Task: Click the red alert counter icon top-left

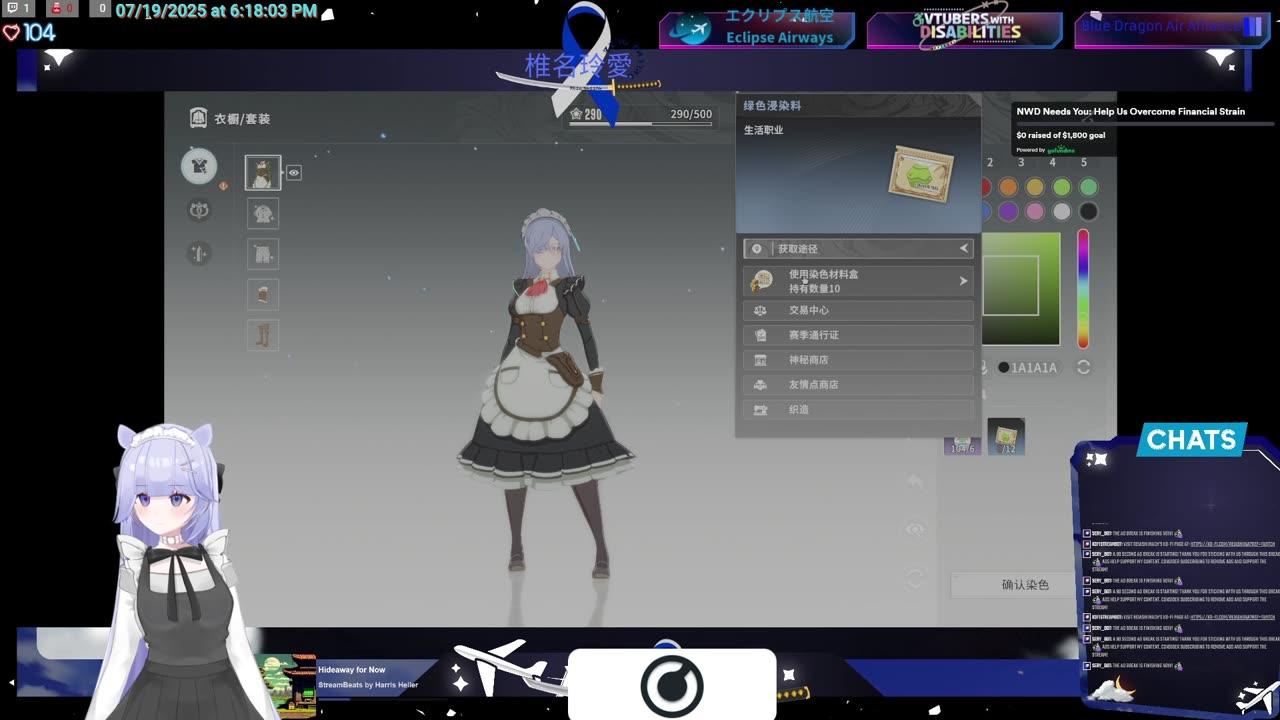Action: click(62, 9)
